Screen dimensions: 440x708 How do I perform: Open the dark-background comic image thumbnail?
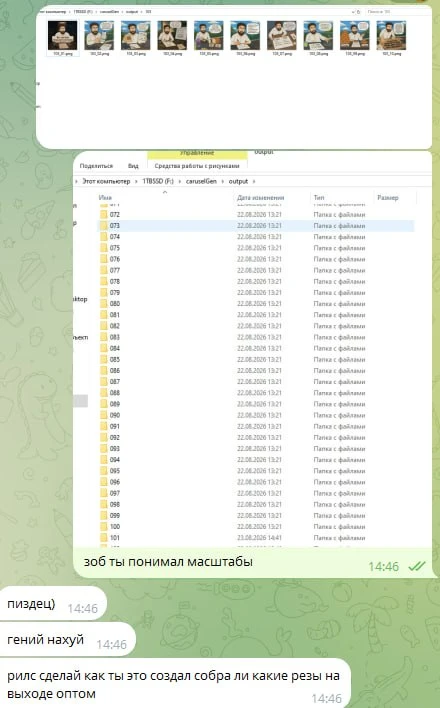63,35
